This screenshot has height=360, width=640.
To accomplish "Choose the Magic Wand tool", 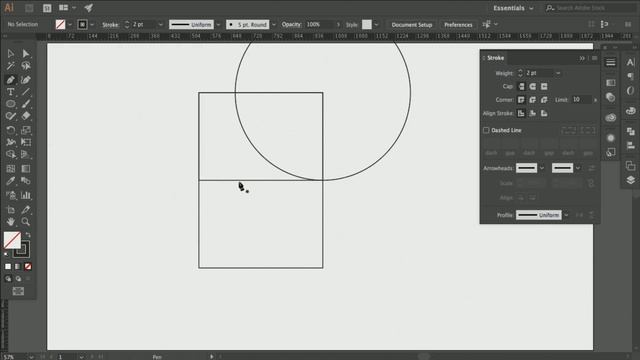I will pos(11,66).
